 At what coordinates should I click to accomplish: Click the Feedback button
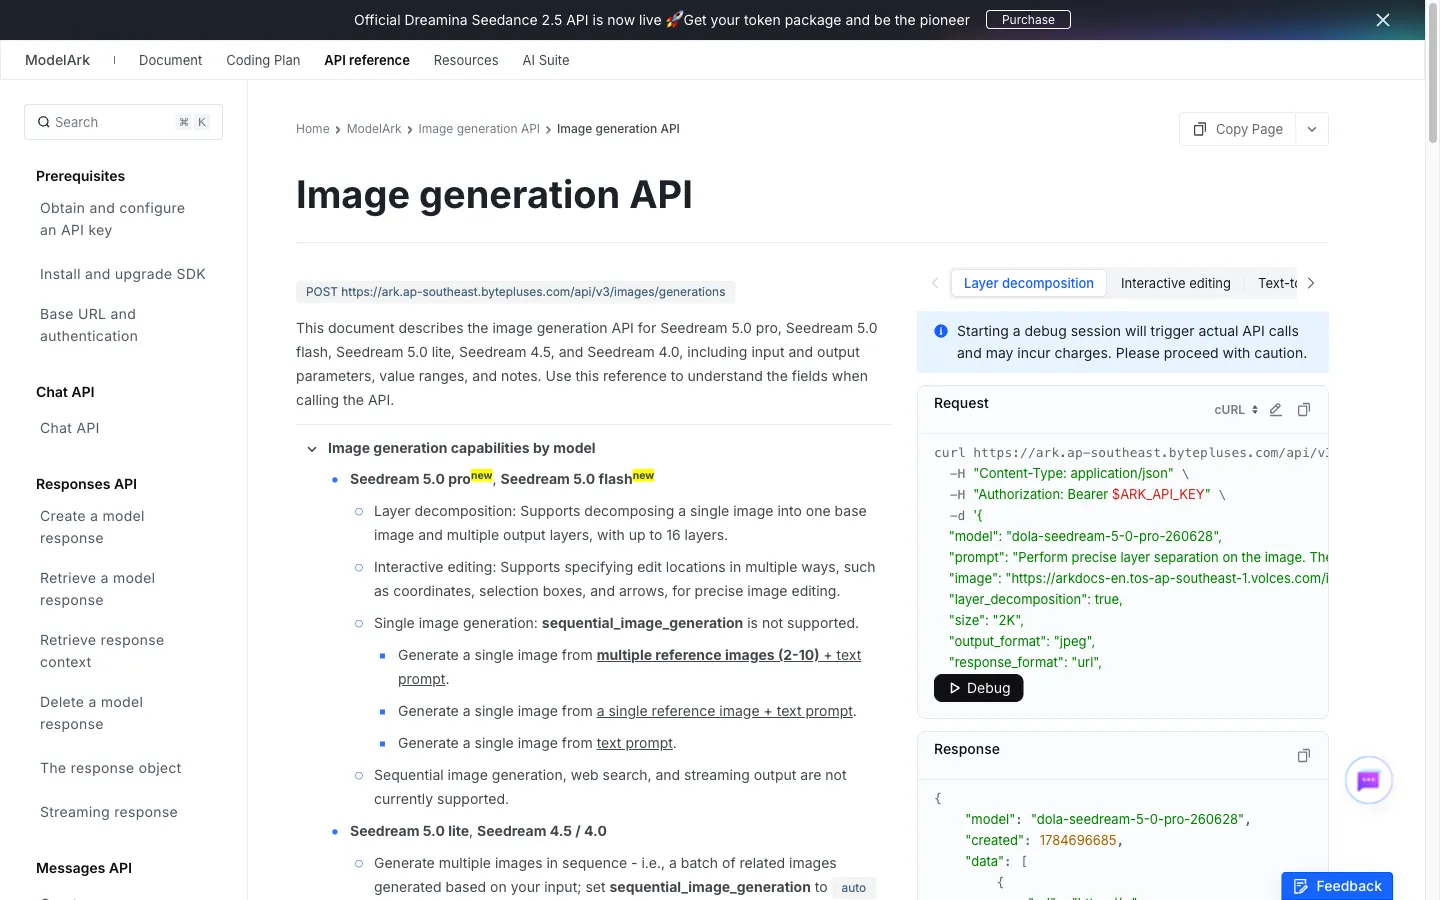tap(1337, 886)
